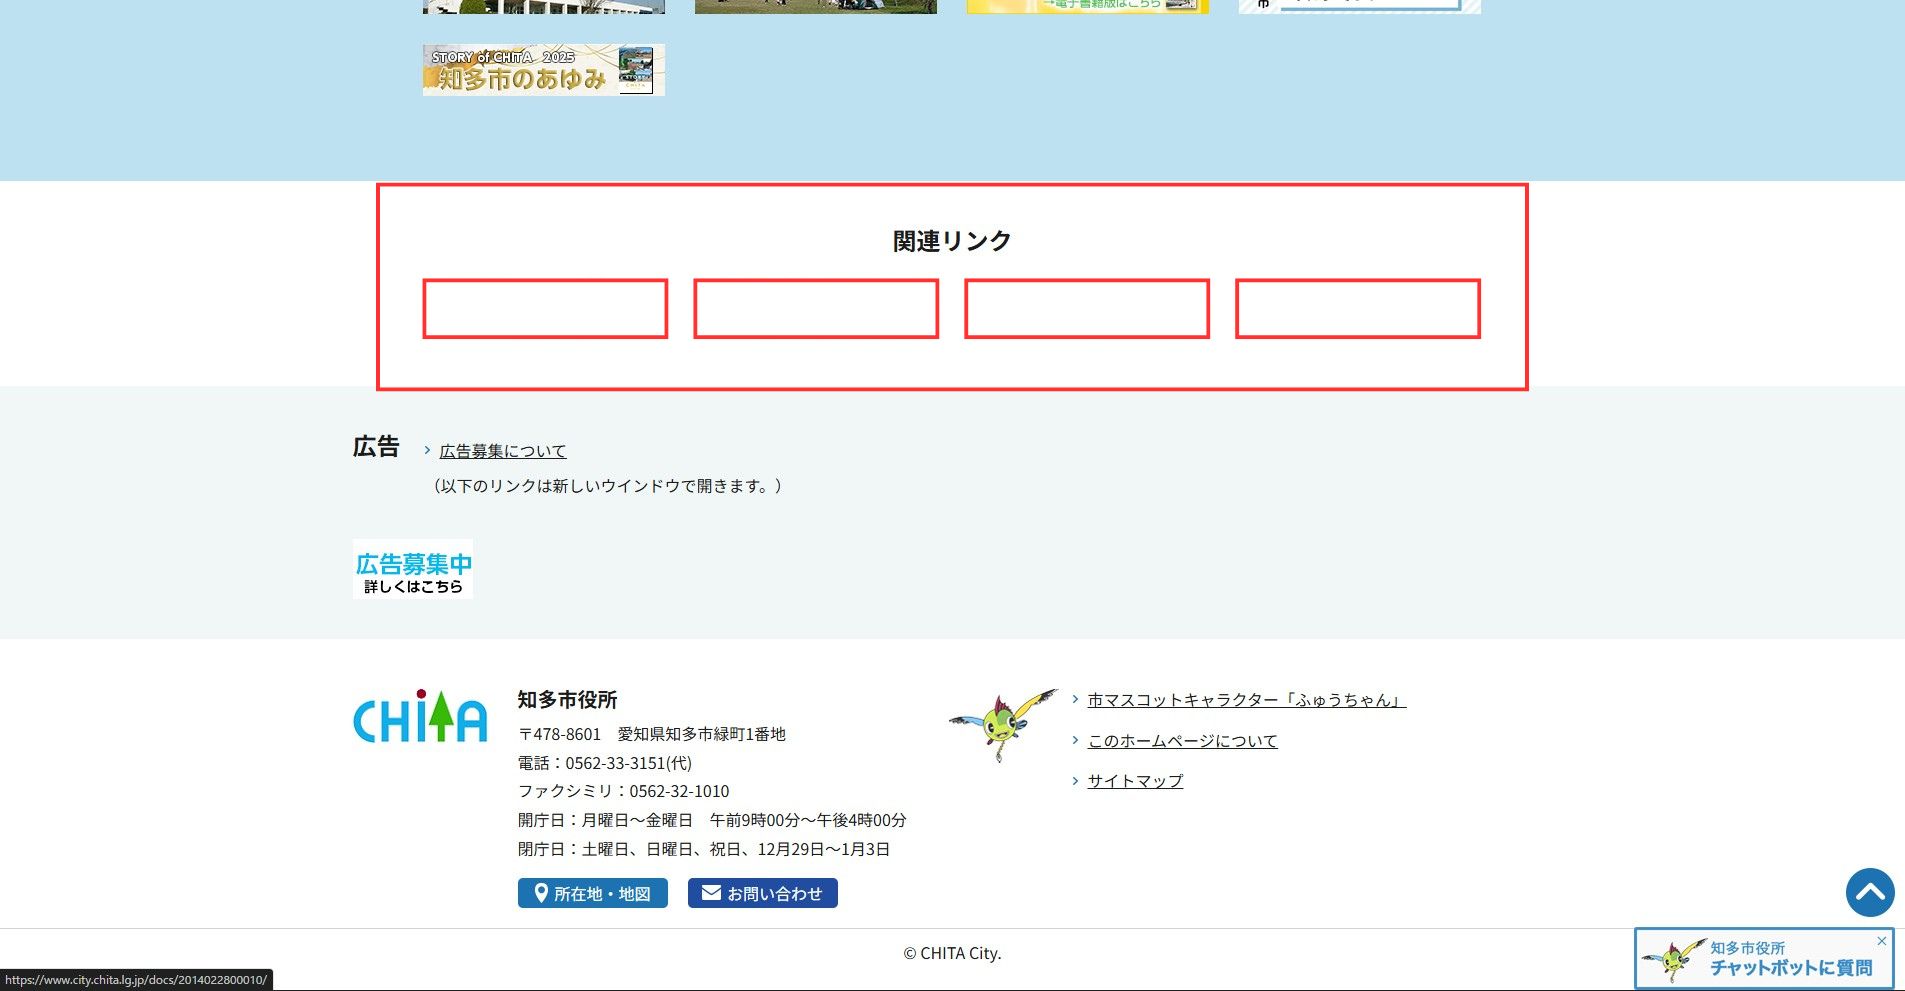The height and width of the screenshot is (991, 1905).
Task: Close the chatbot banner with the X
Action: pyautogui.click(x=1881, y=941)
